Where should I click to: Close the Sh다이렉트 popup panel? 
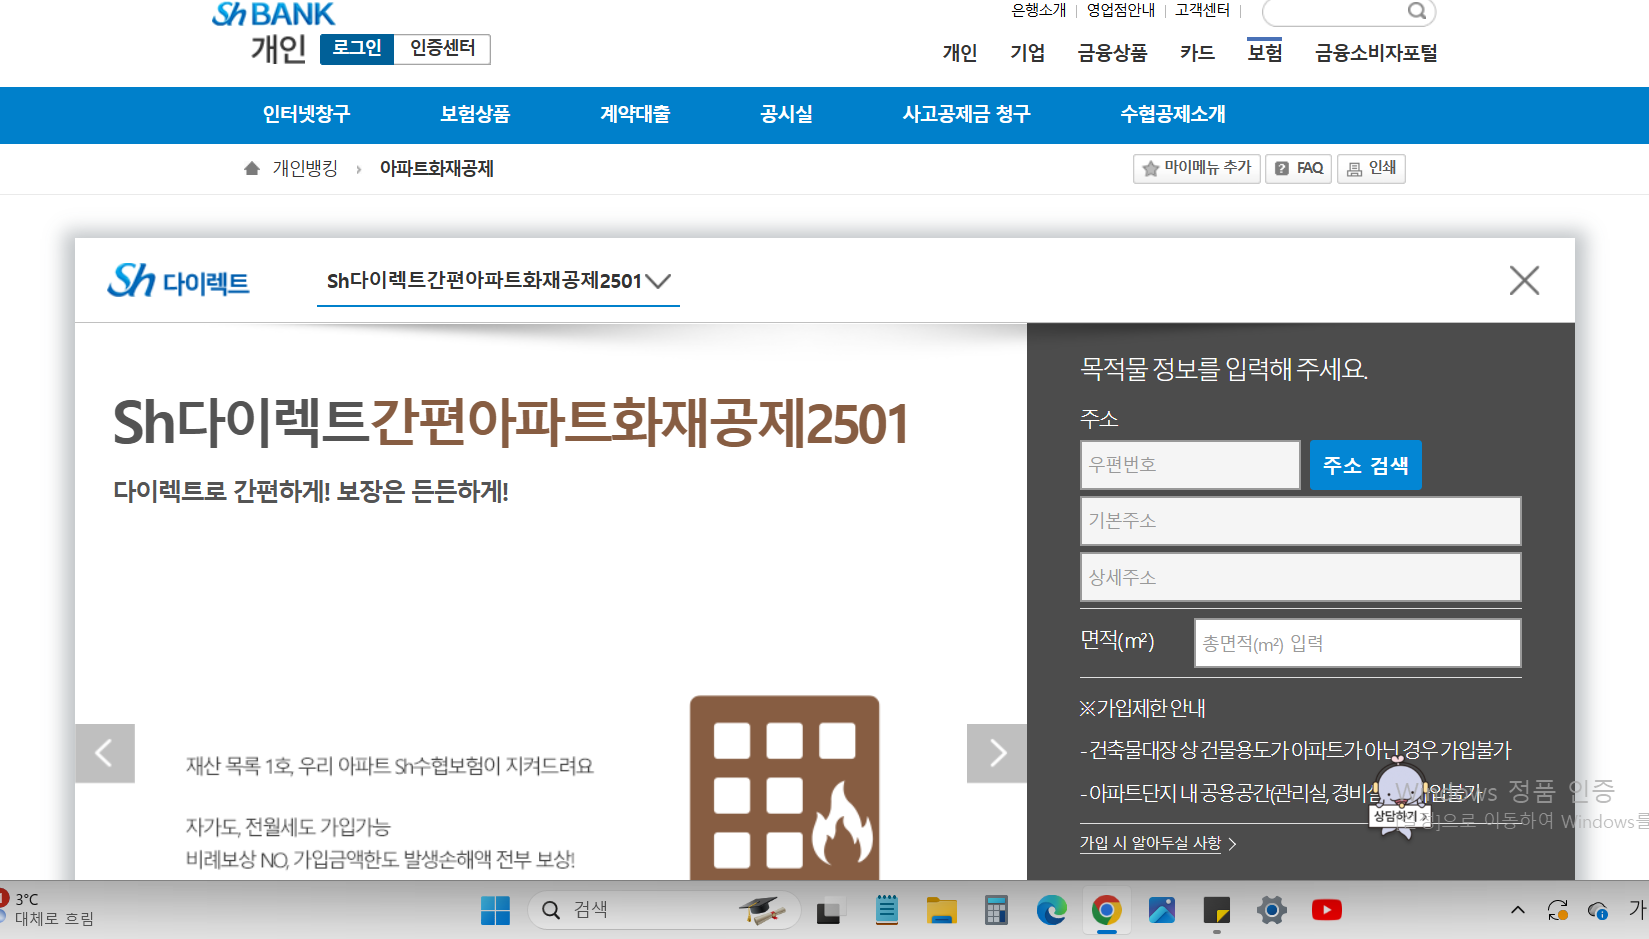pos(1524,280)
